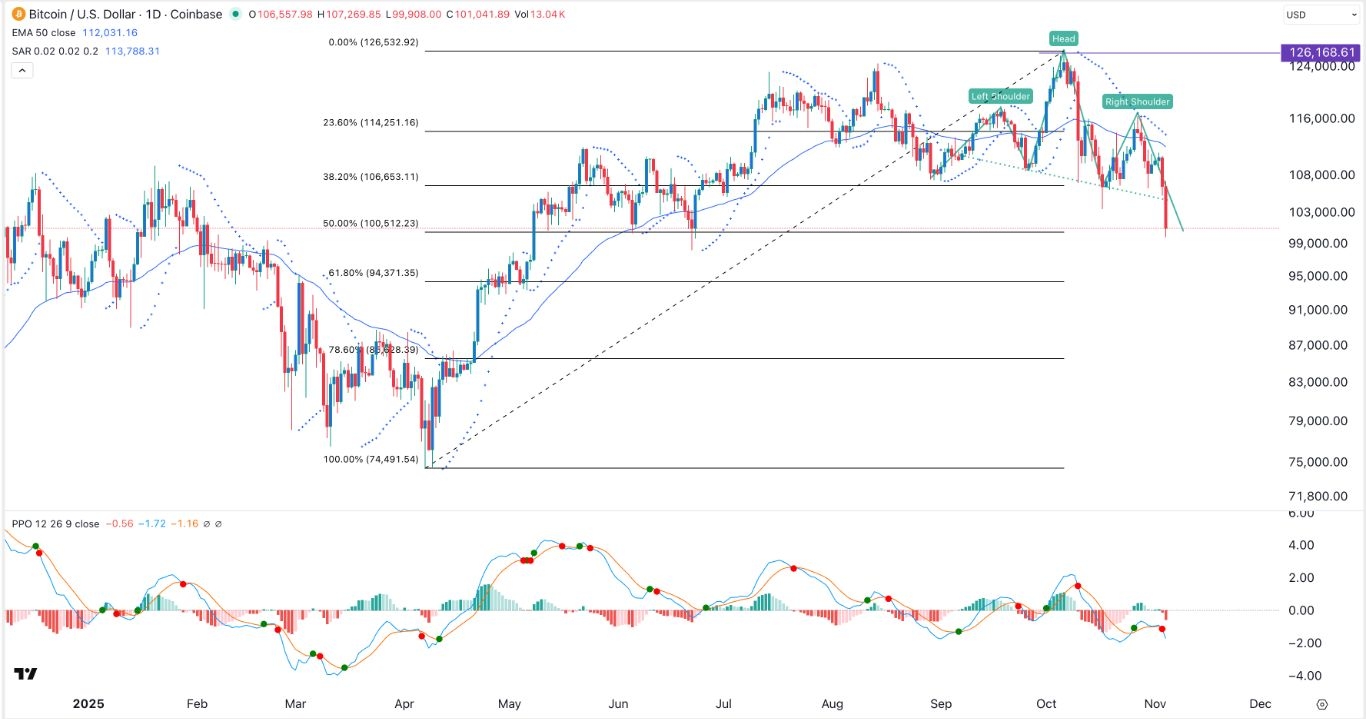
Task: Click the Right Shoulder pattern label
Action: pyautogui.click(x=1137, y=101)
